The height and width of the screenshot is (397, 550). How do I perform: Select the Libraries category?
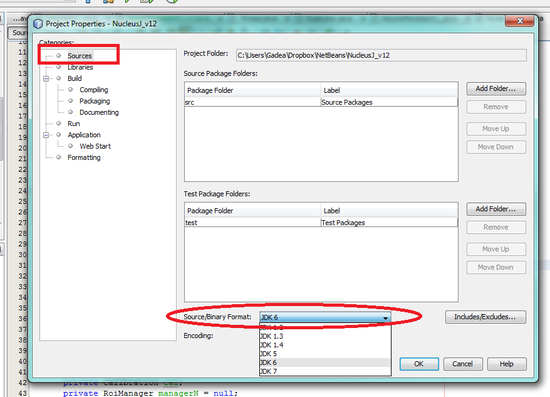[x=80, y=67]
